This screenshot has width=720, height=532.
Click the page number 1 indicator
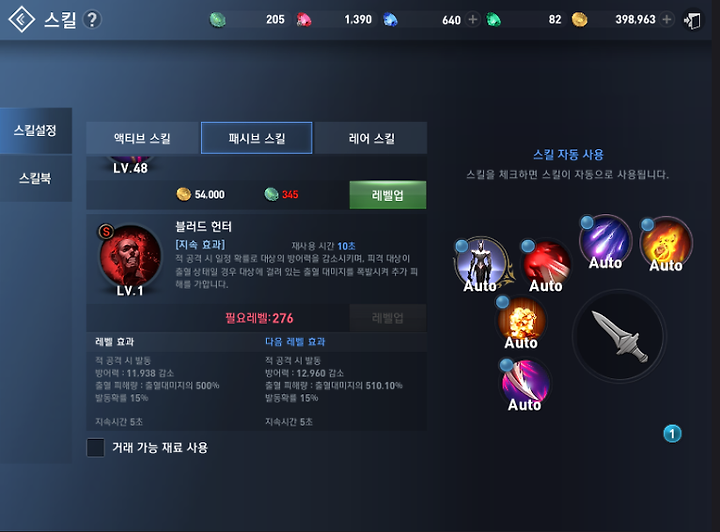(x=672, y=434)
